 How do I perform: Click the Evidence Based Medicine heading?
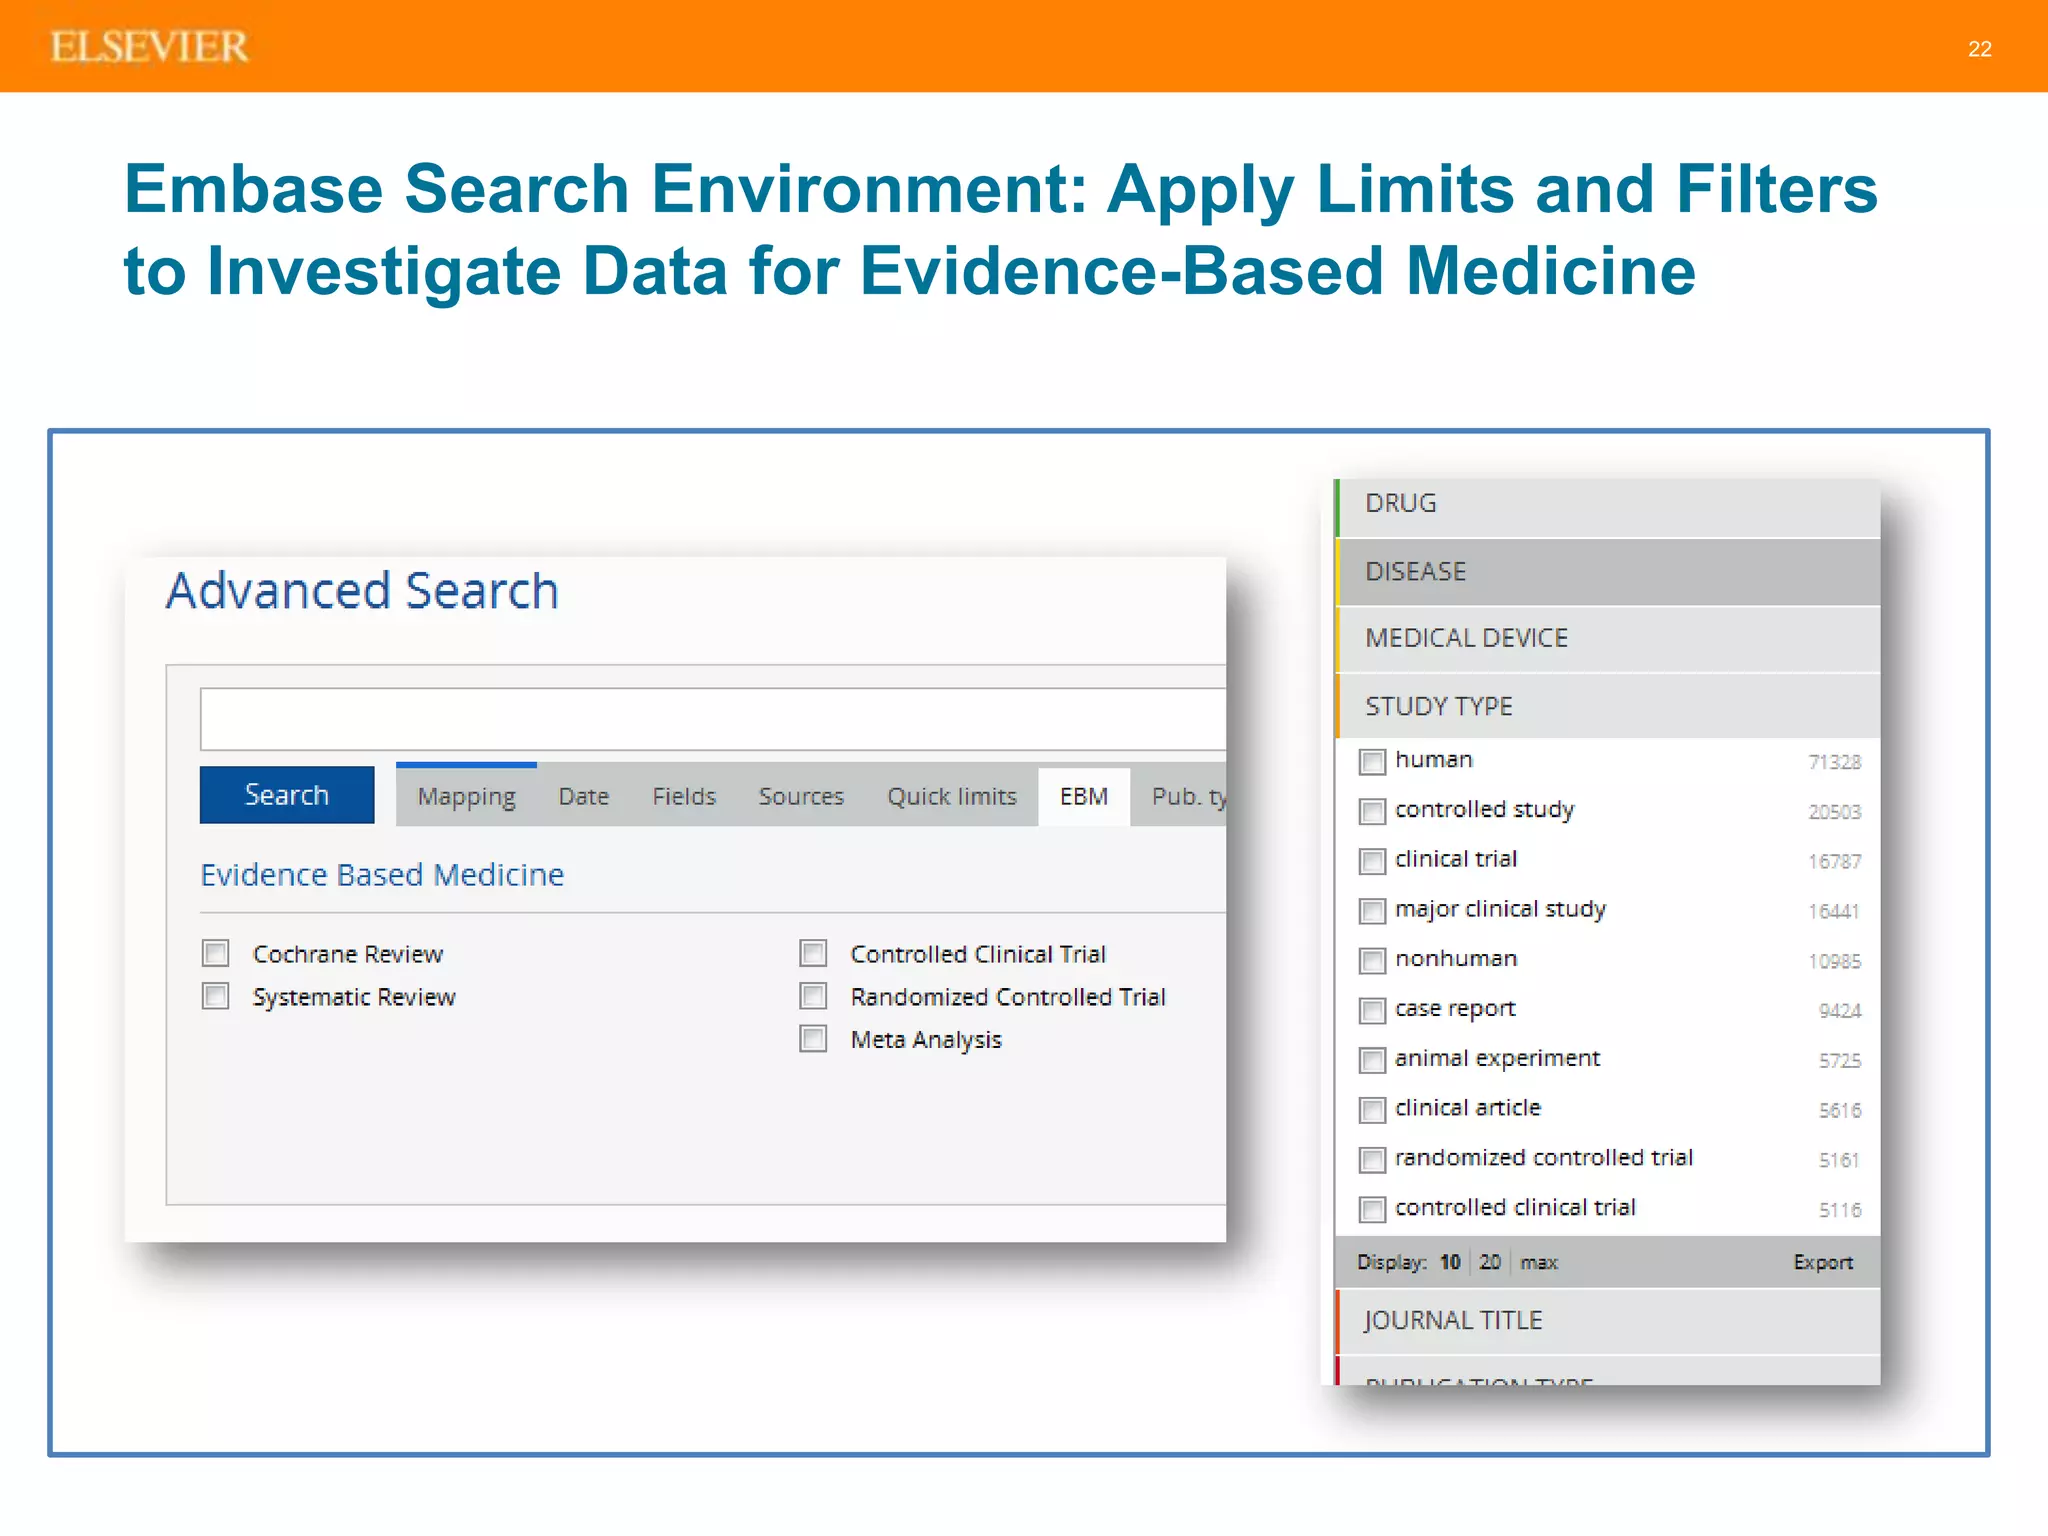(382, 875)
